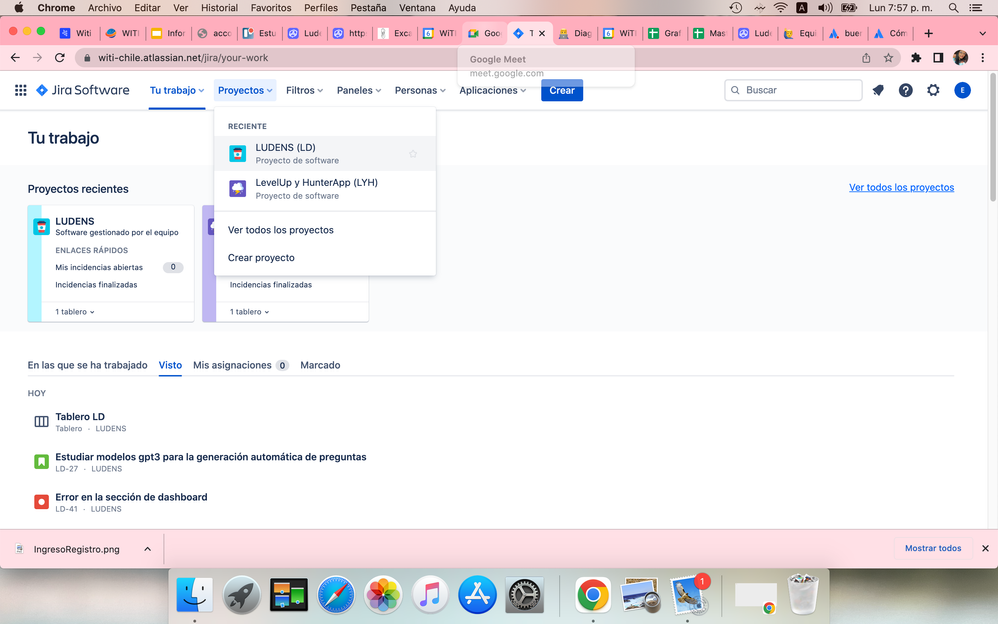This screenshot has width=998, height=624.
Task: Open the help question mark icon
Action: coord(906,90)
